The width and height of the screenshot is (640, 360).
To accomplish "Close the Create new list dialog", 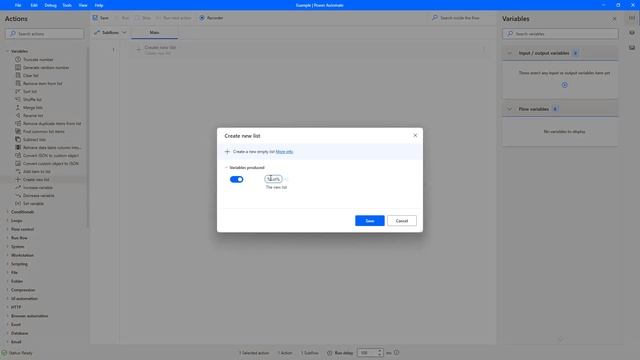I will pyautogui.click(x=415, y=136).
